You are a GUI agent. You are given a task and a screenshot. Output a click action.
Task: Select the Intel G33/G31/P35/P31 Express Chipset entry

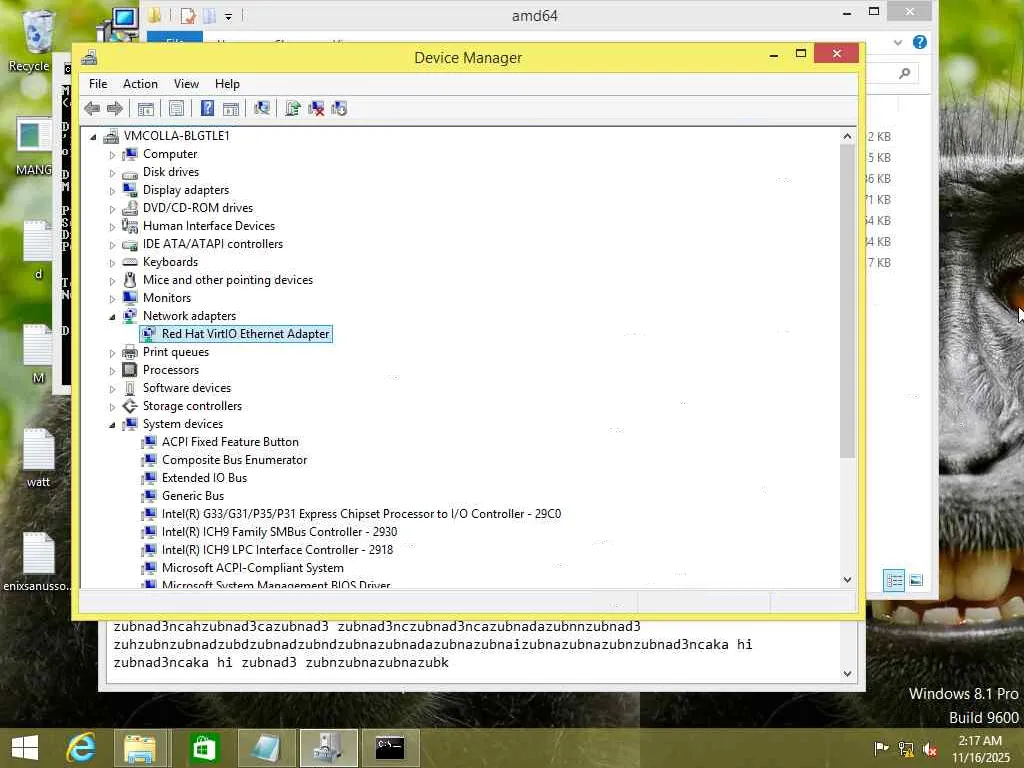click(x=361, y=513)
